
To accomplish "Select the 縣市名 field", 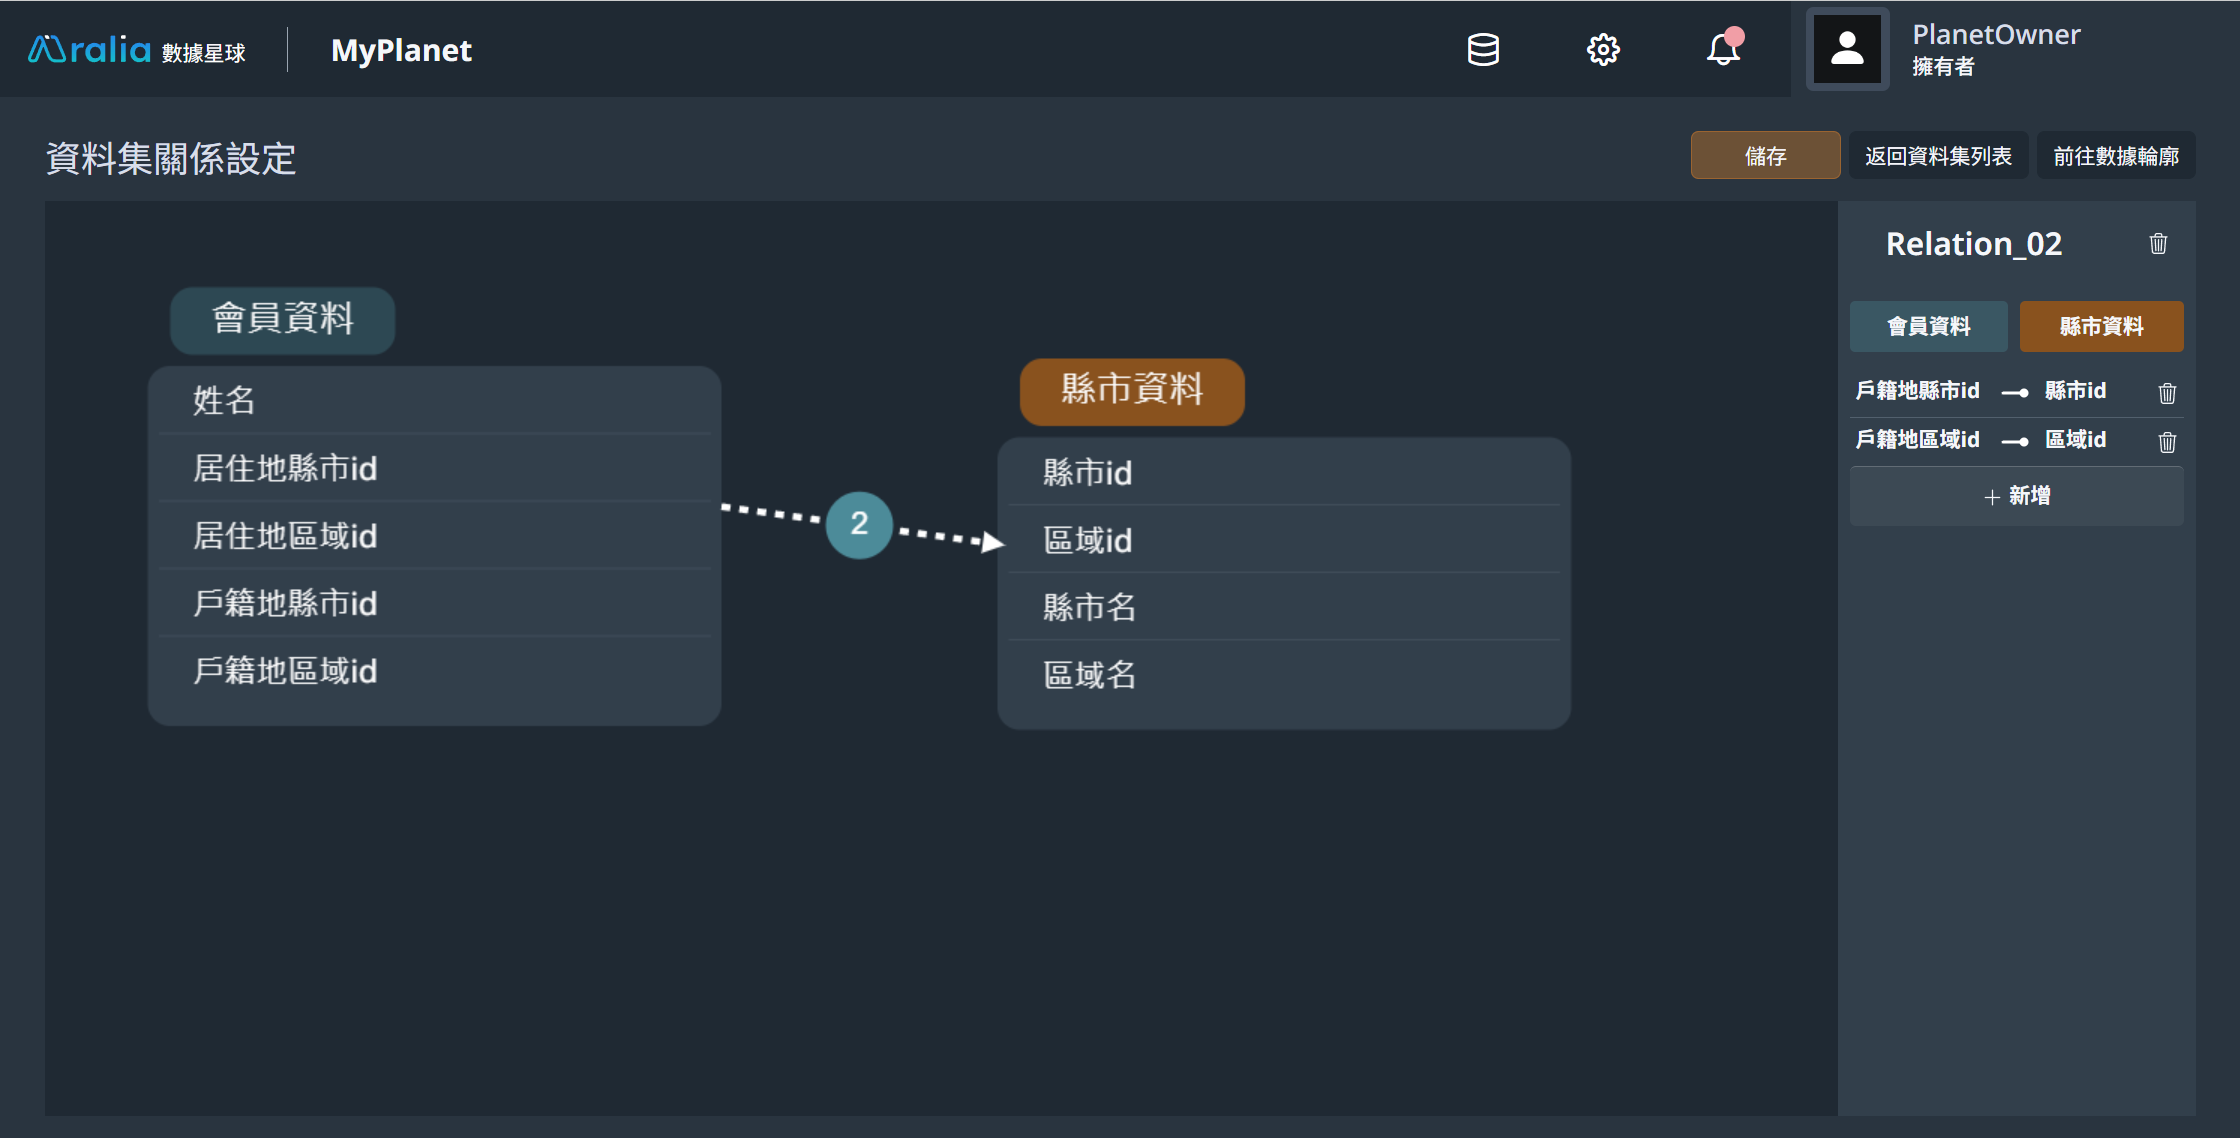I will click(x=1284, y=607).
